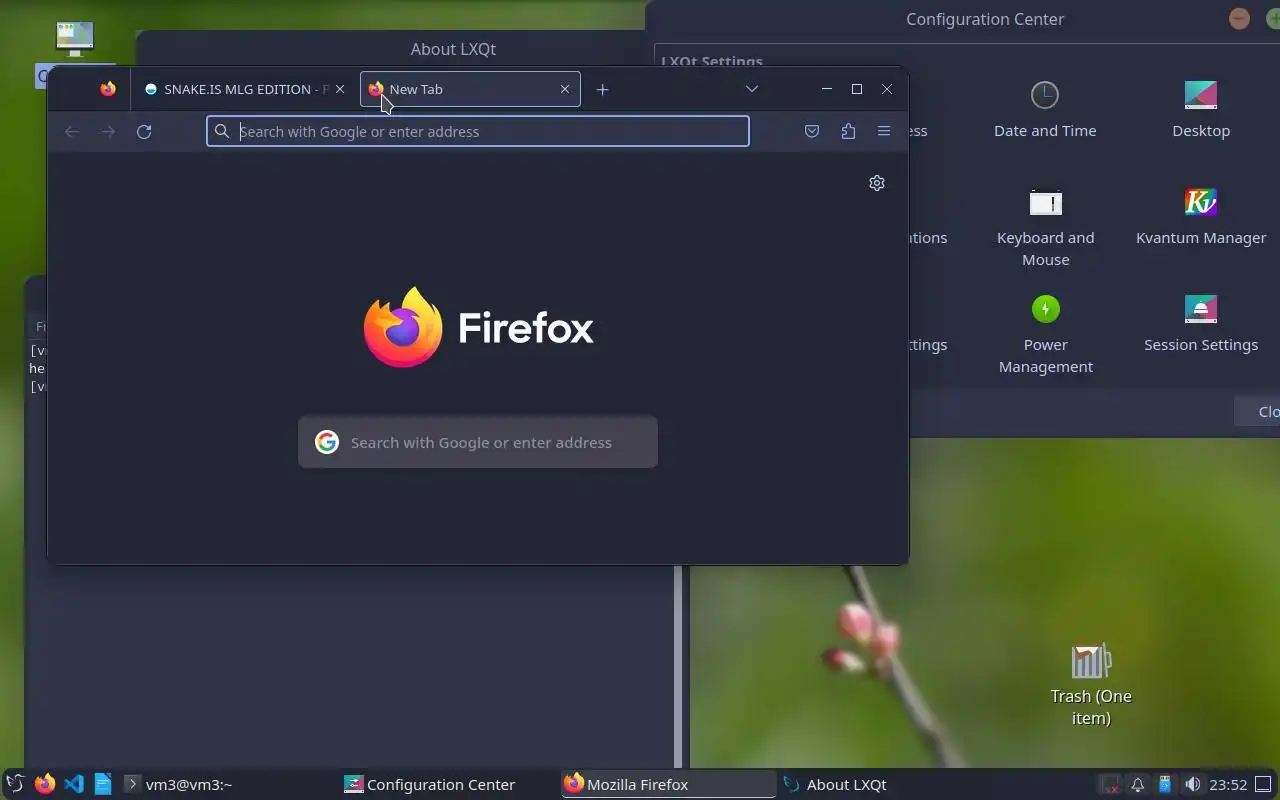Open new tab page personalize gear
This screenshot has width=1280, height=800.
[877, 183]
